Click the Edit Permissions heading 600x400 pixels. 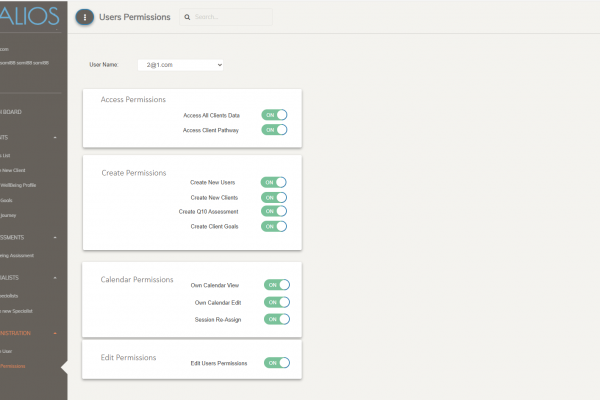[128, 358]
